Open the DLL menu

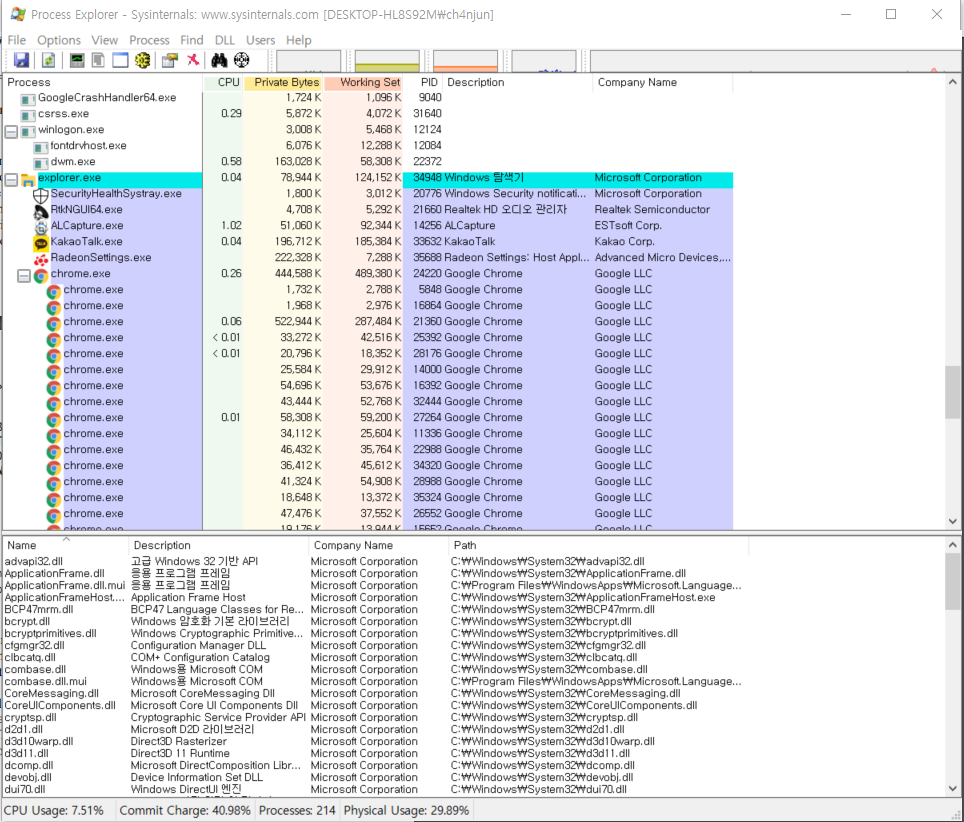point(224,40)
